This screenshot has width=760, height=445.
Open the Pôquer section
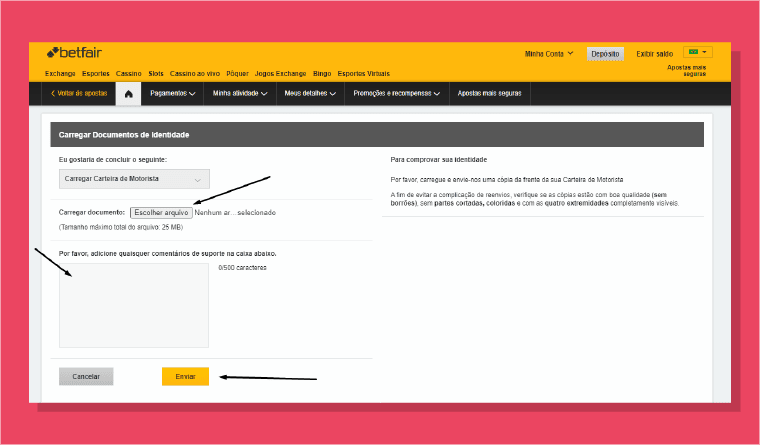(238, 74)
